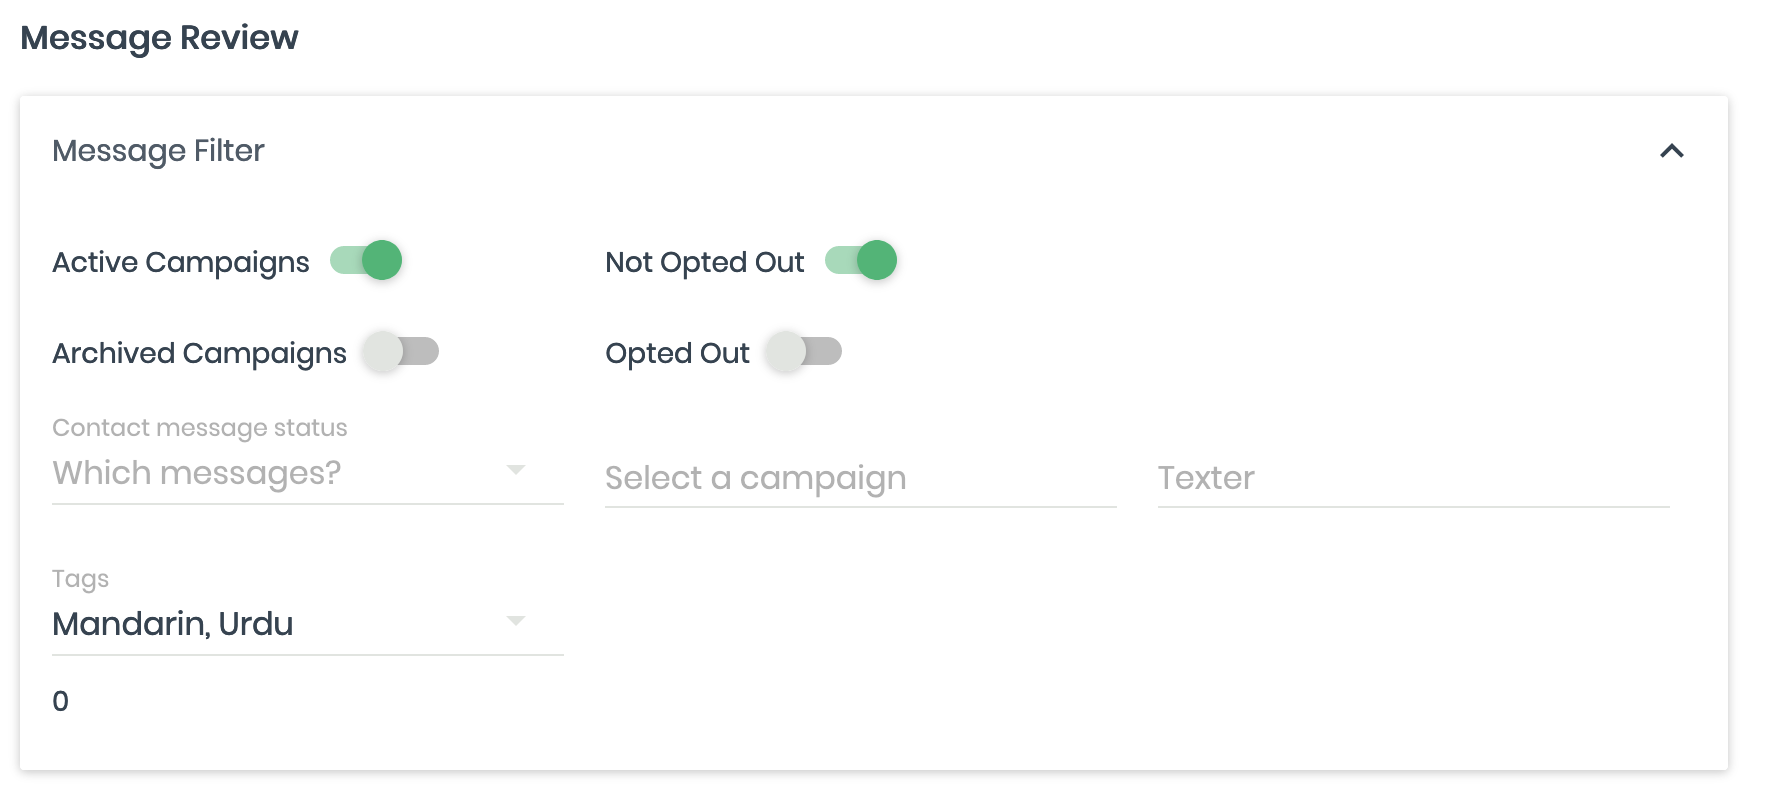Click the Archived Campaigns label
Screen dimensions: 1770x802
point(199,353)
